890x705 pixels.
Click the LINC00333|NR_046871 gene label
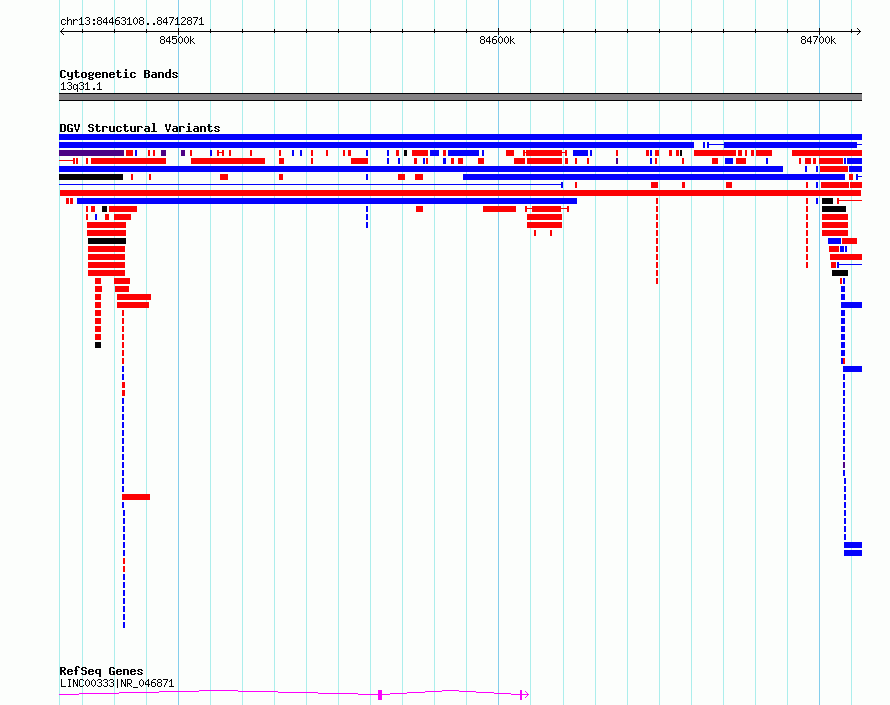coord(117,683)
